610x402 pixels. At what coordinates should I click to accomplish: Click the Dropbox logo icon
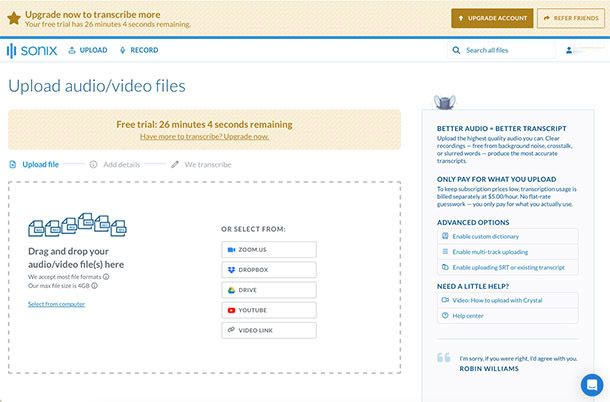click(231, 270)
